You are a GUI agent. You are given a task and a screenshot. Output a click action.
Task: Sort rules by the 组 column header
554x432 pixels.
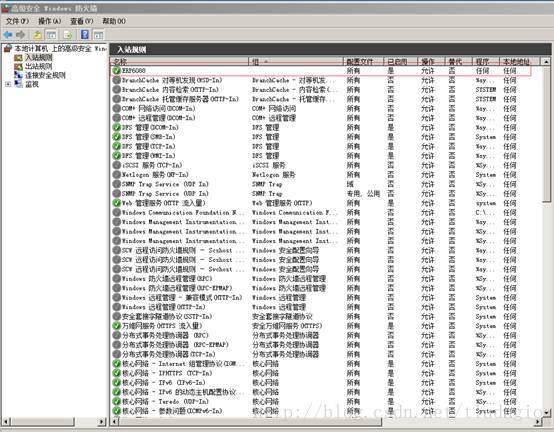pos(296,62)
